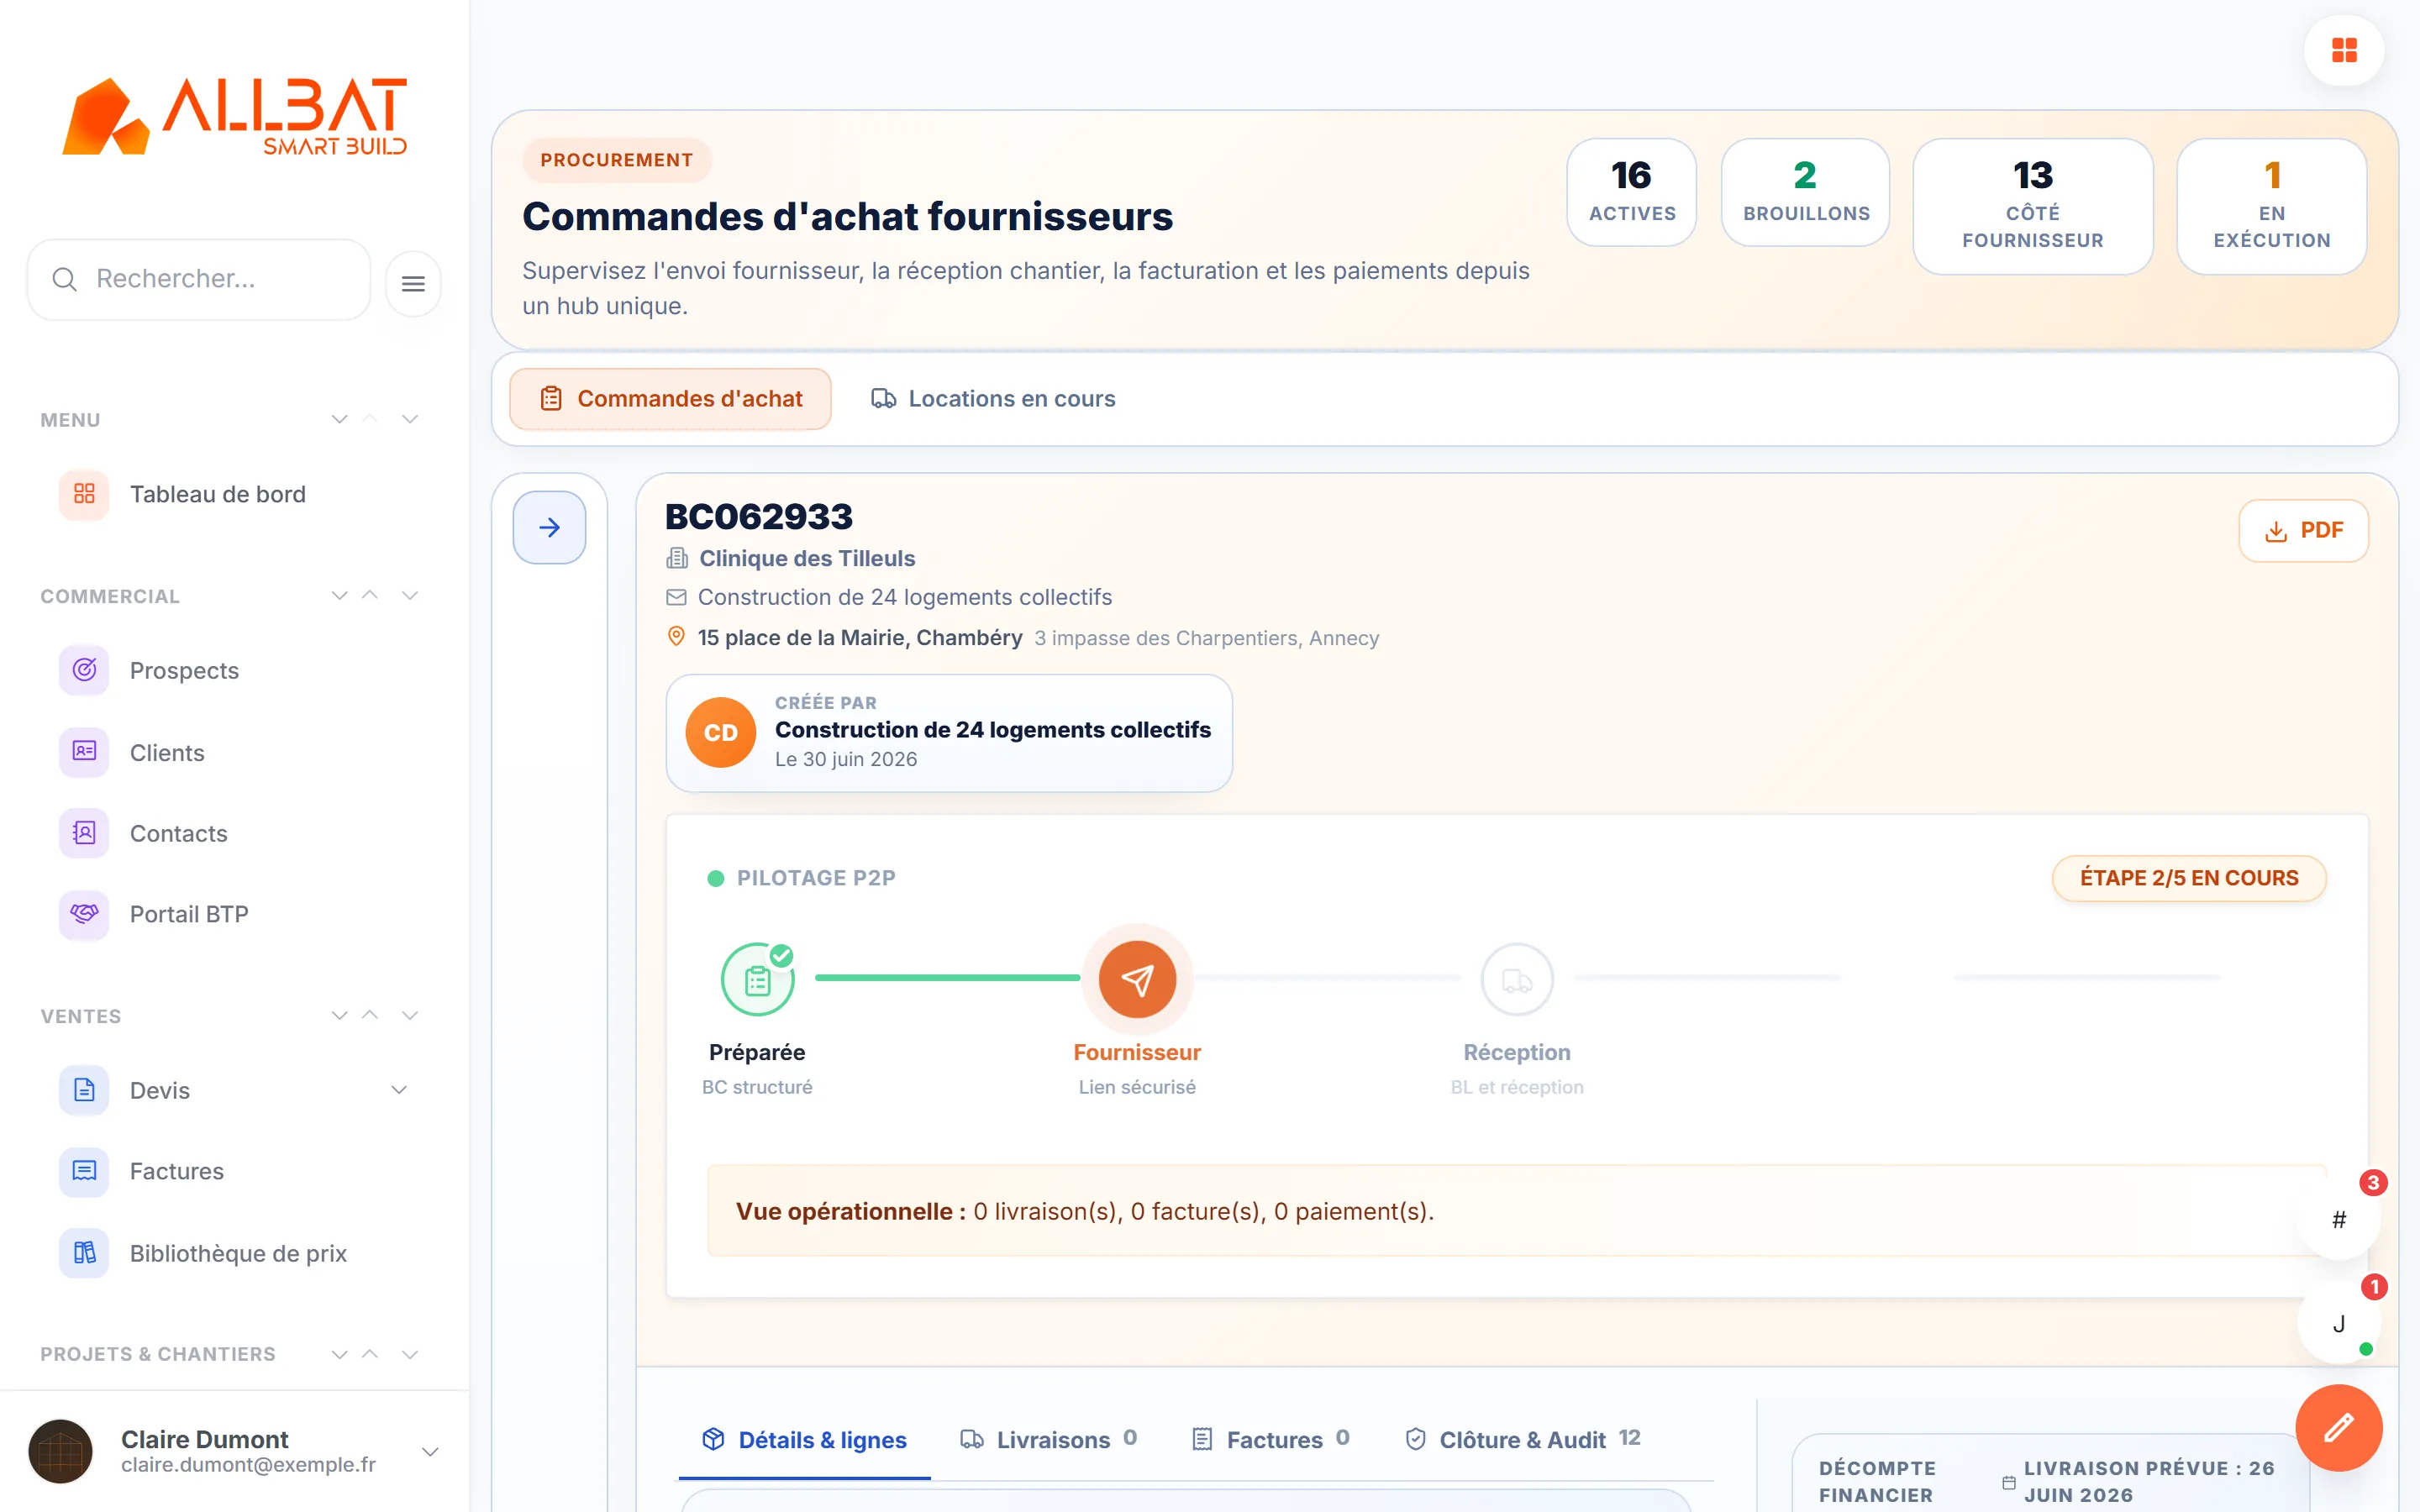The width and height of the screenshot is (2420, 1512).
Task: Open Tableau de bord dashboard icon
Action: pos(84,494)
